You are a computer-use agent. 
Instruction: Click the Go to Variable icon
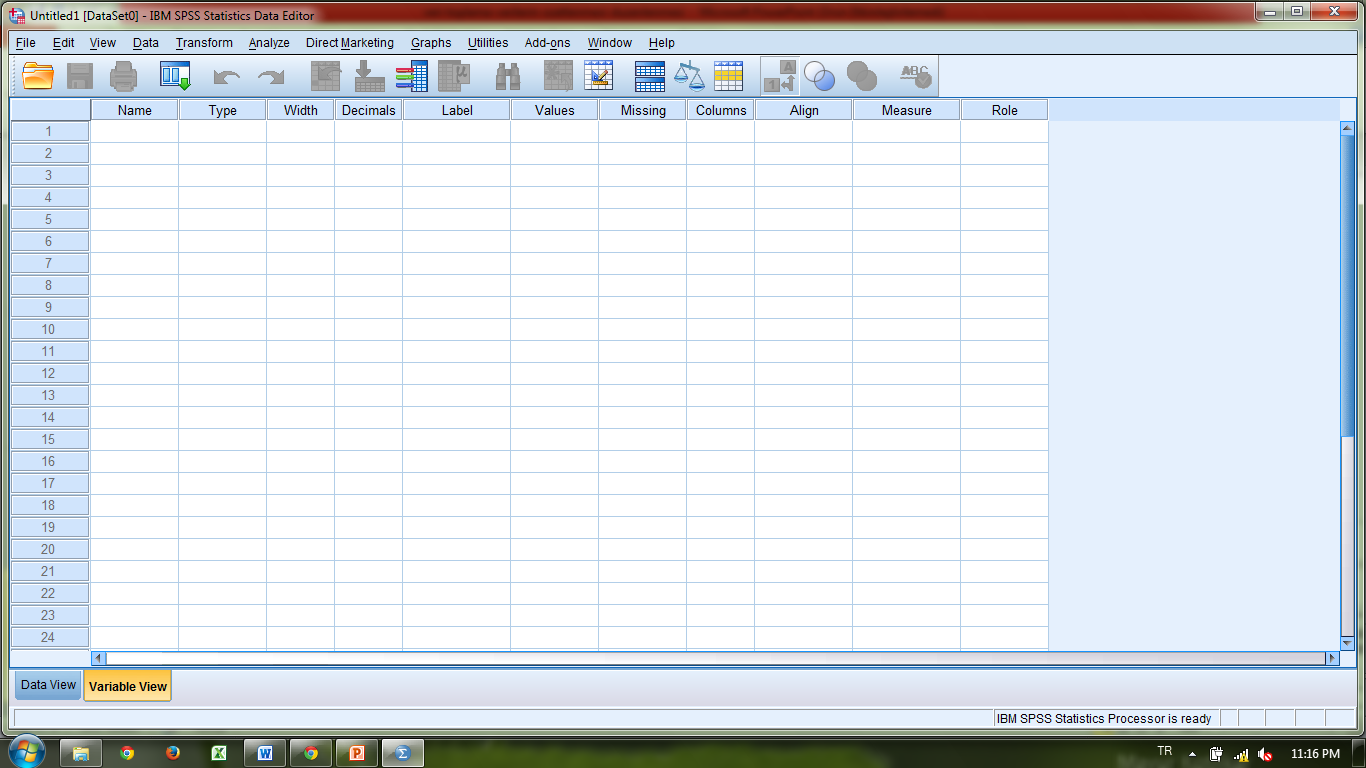pyautogui.click(x=369, y=76)
